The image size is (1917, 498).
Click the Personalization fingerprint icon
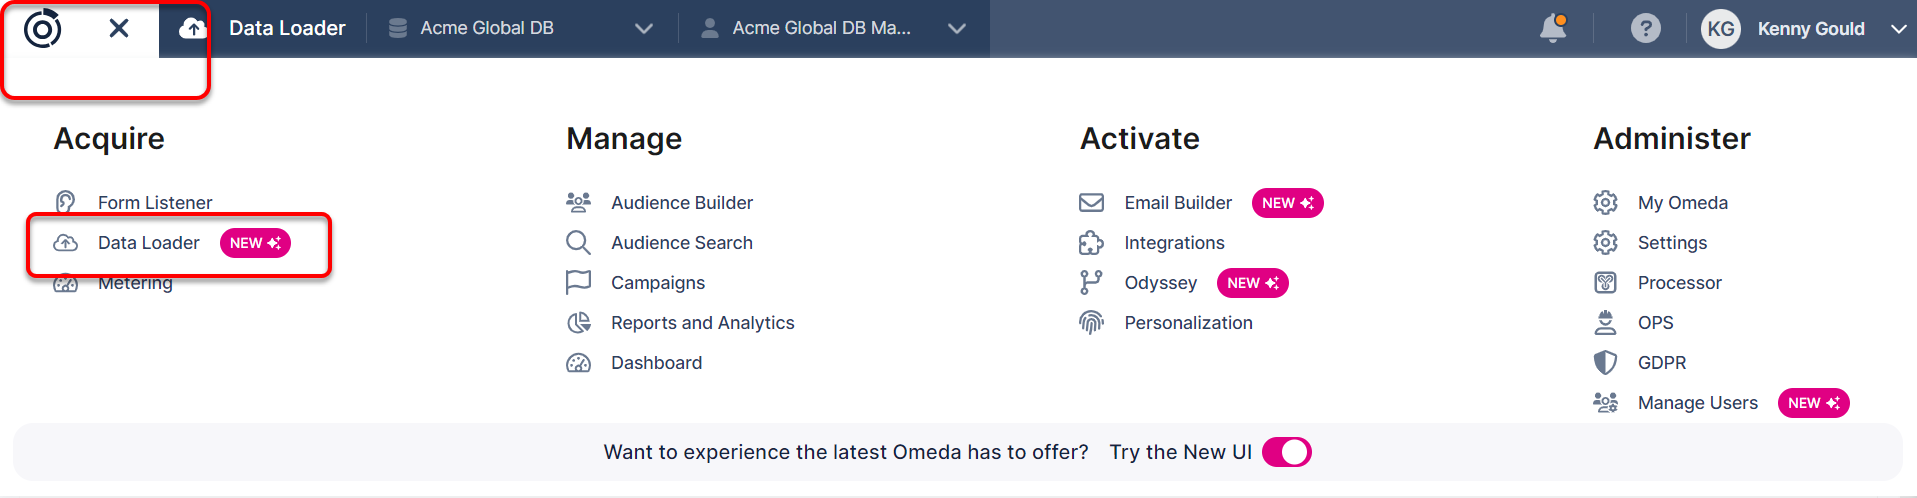[x=1091, y=323]
